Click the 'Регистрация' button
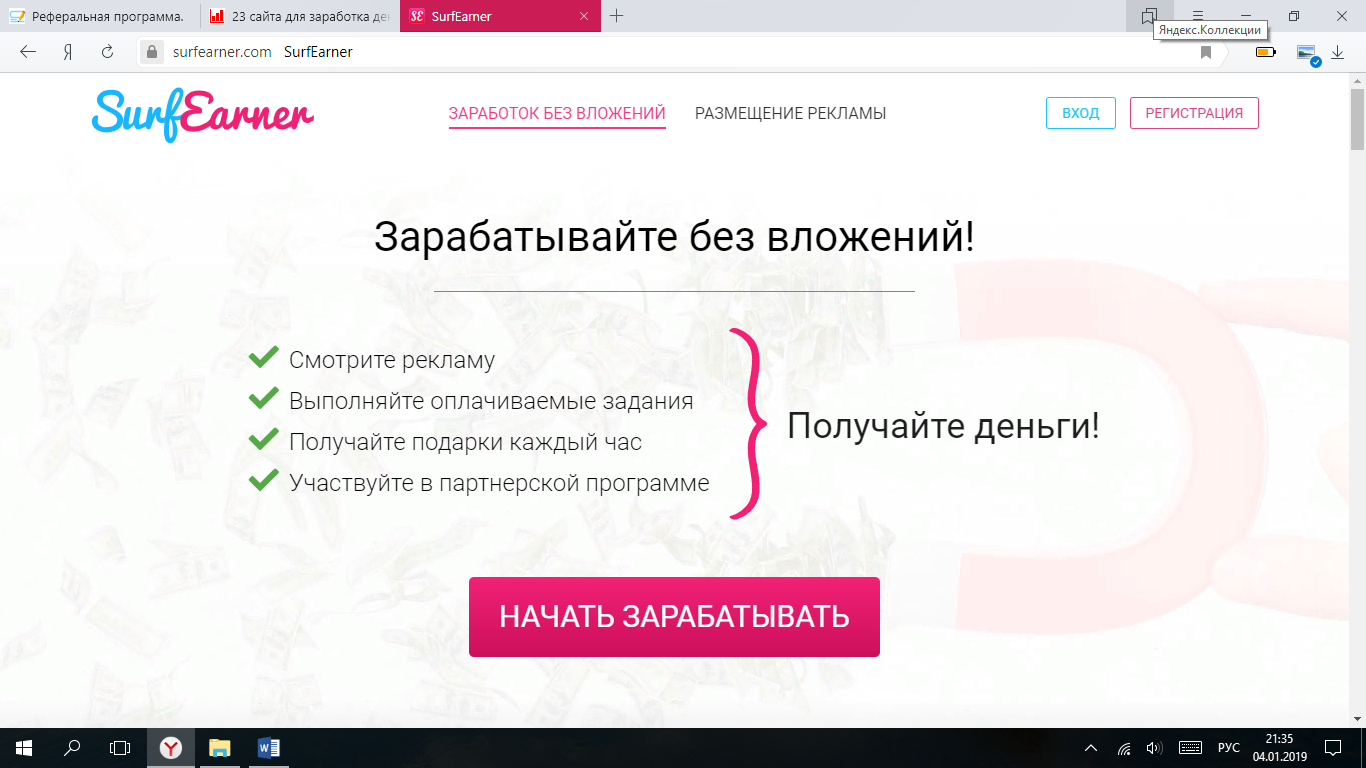This screenshot has width=1366, height=768. [x=1194, y=113]
